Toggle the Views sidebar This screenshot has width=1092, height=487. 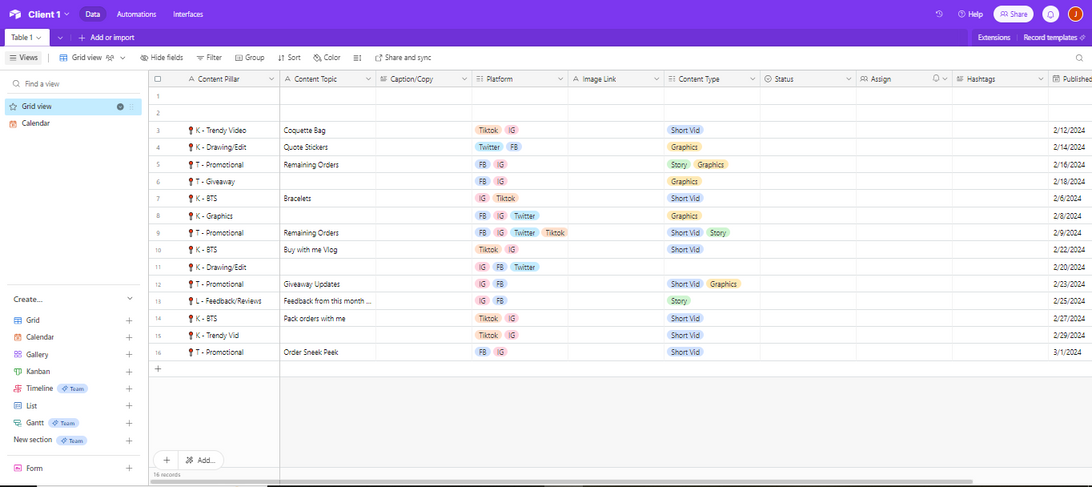pos(23,58)
